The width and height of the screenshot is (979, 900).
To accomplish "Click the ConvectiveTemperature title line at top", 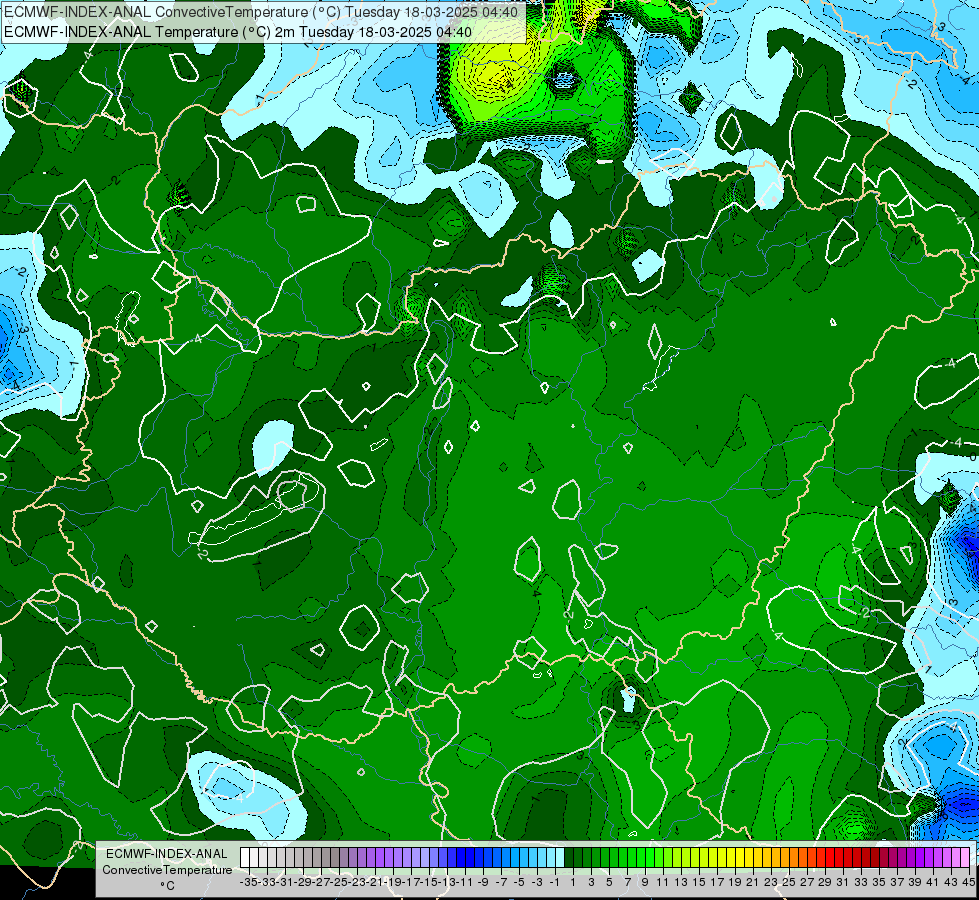I will pyautogui.click(x=261, y=11).
